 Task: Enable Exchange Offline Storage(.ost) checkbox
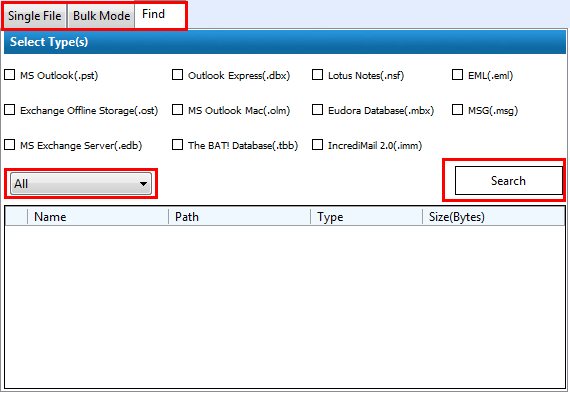tap(9, 110)
